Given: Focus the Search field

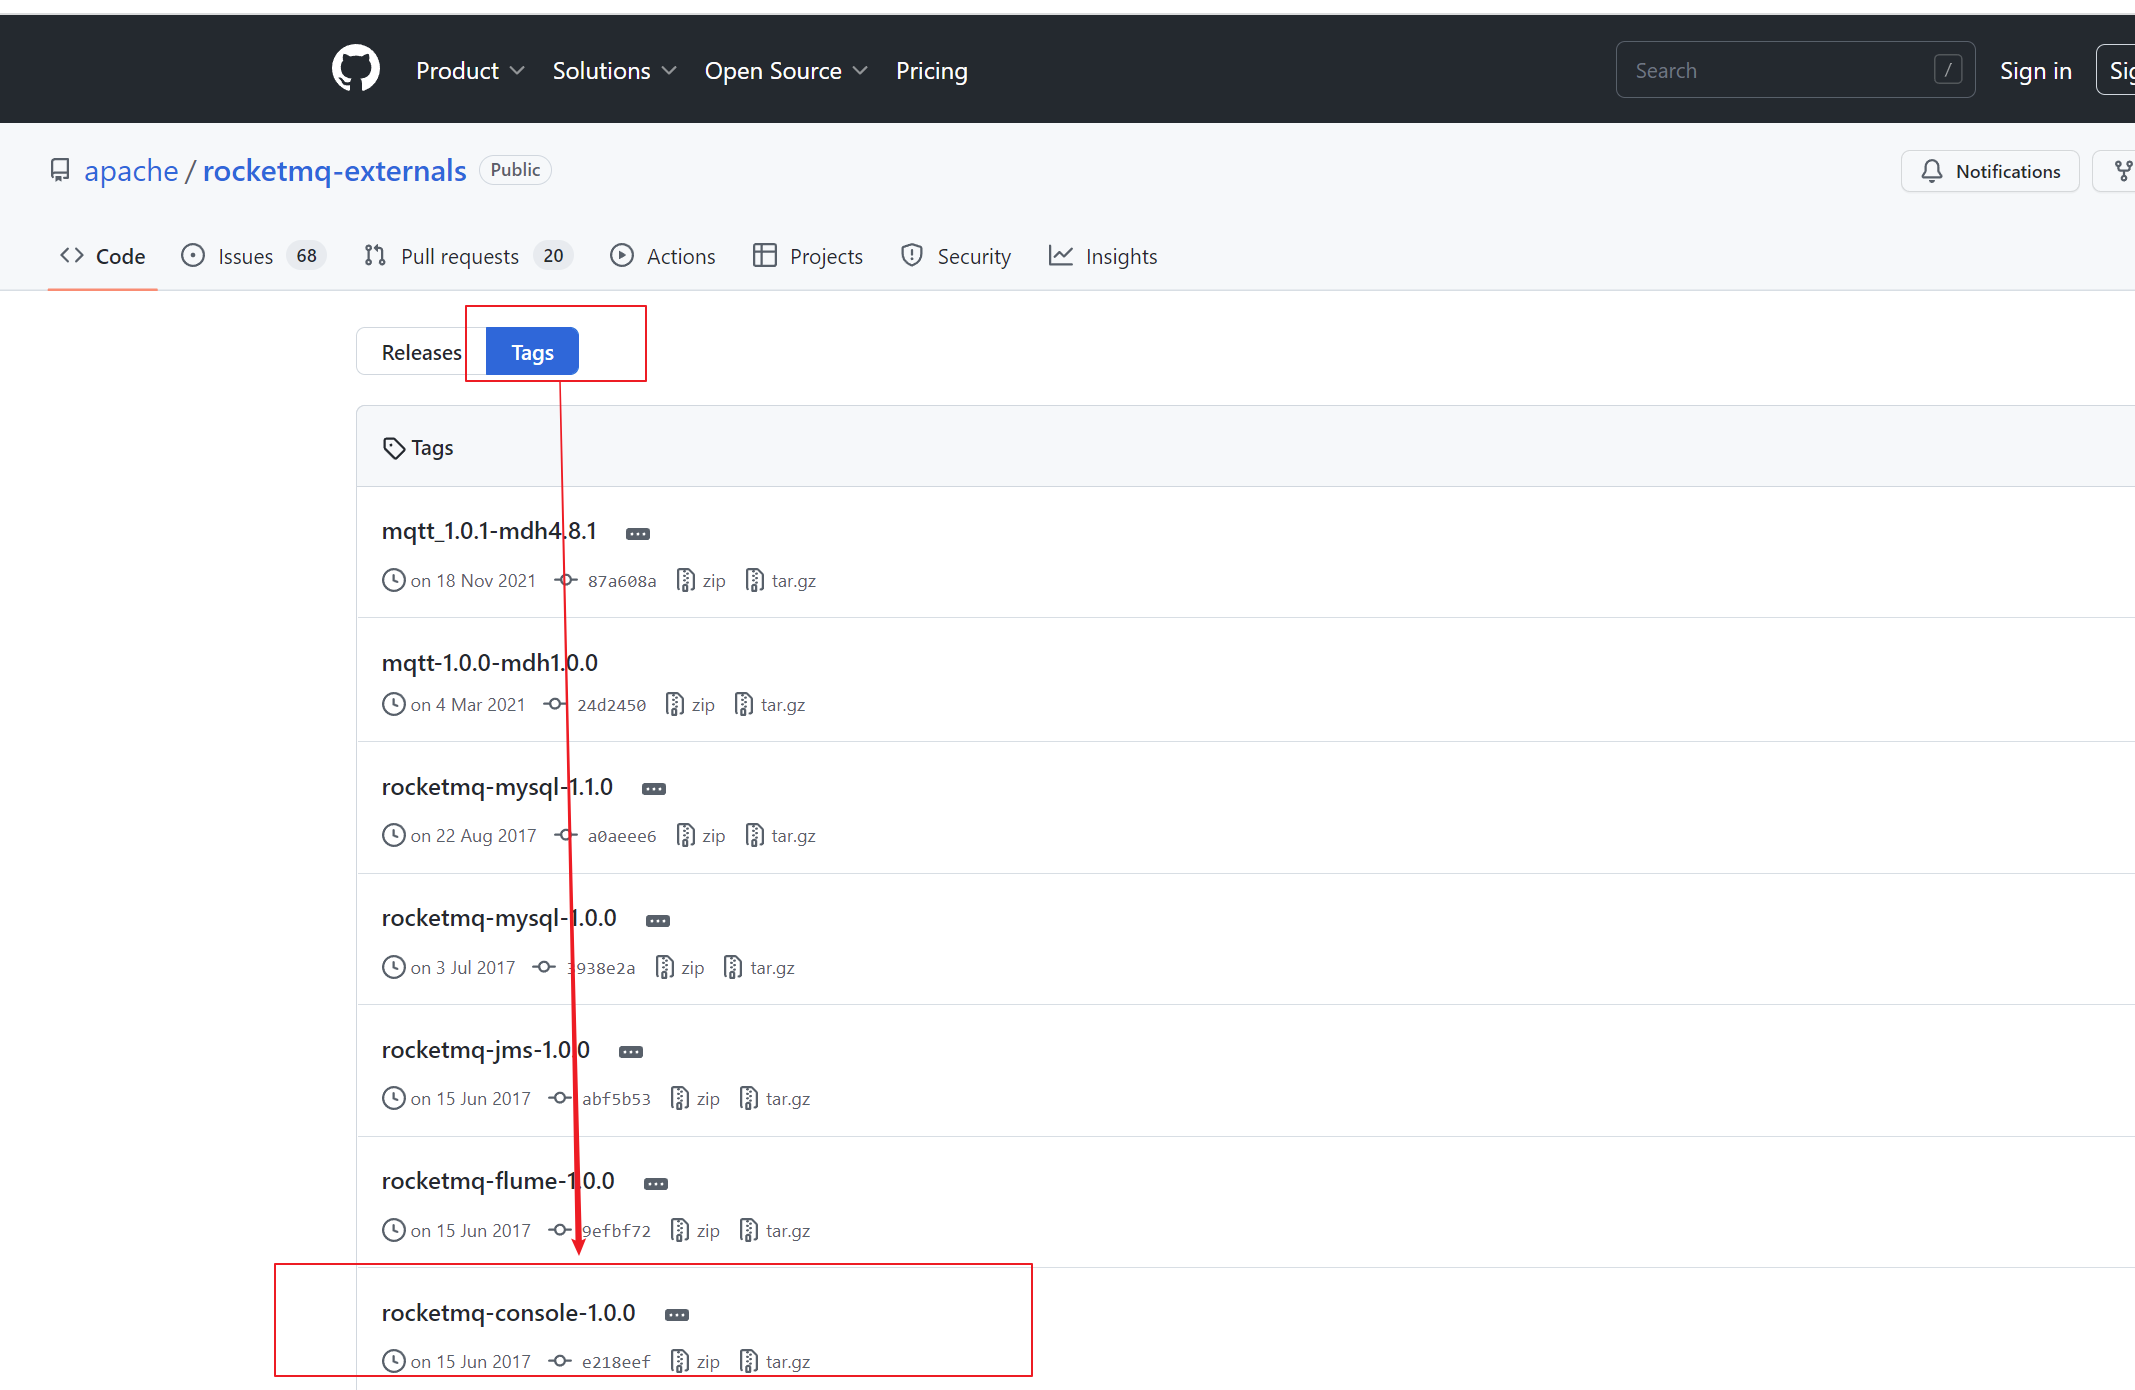Looking at the screenshot, I should tap(1795, 70).
